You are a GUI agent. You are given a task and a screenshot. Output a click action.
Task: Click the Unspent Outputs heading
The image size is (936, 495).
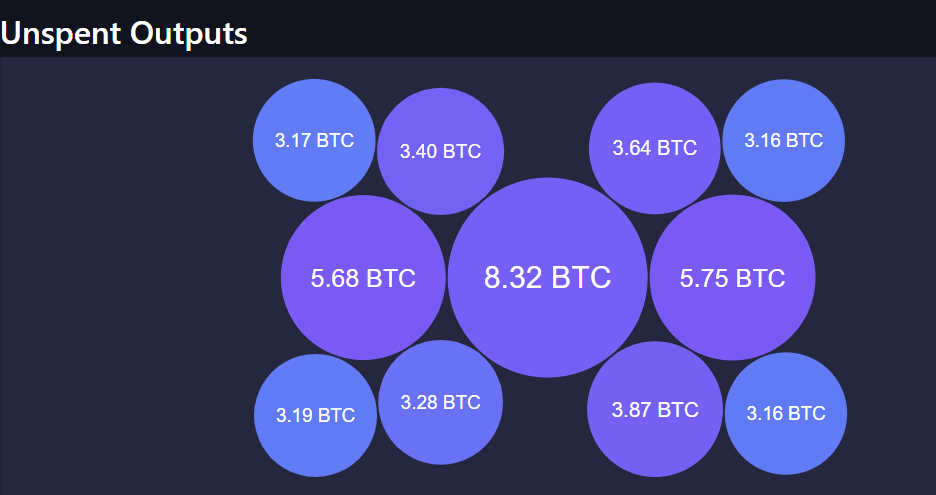click(x=124, y=33)
